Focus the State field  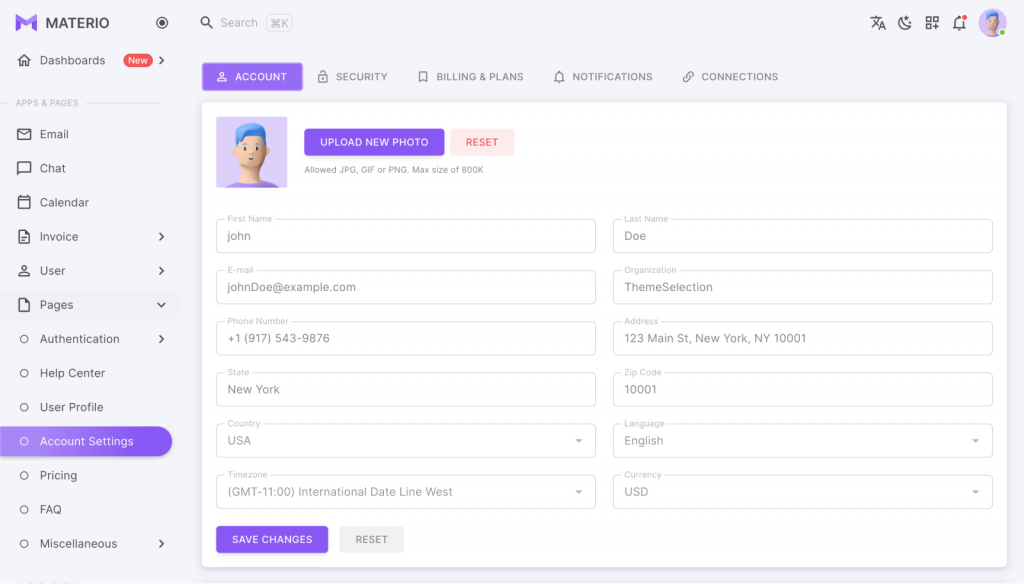point(406,389)
